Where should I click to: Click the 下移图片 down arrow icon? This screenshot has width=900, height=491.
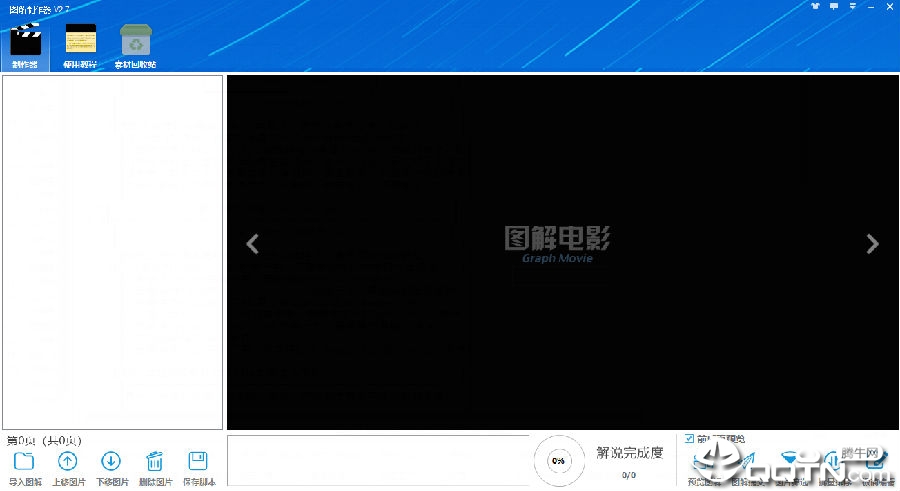tap(111, 462)
